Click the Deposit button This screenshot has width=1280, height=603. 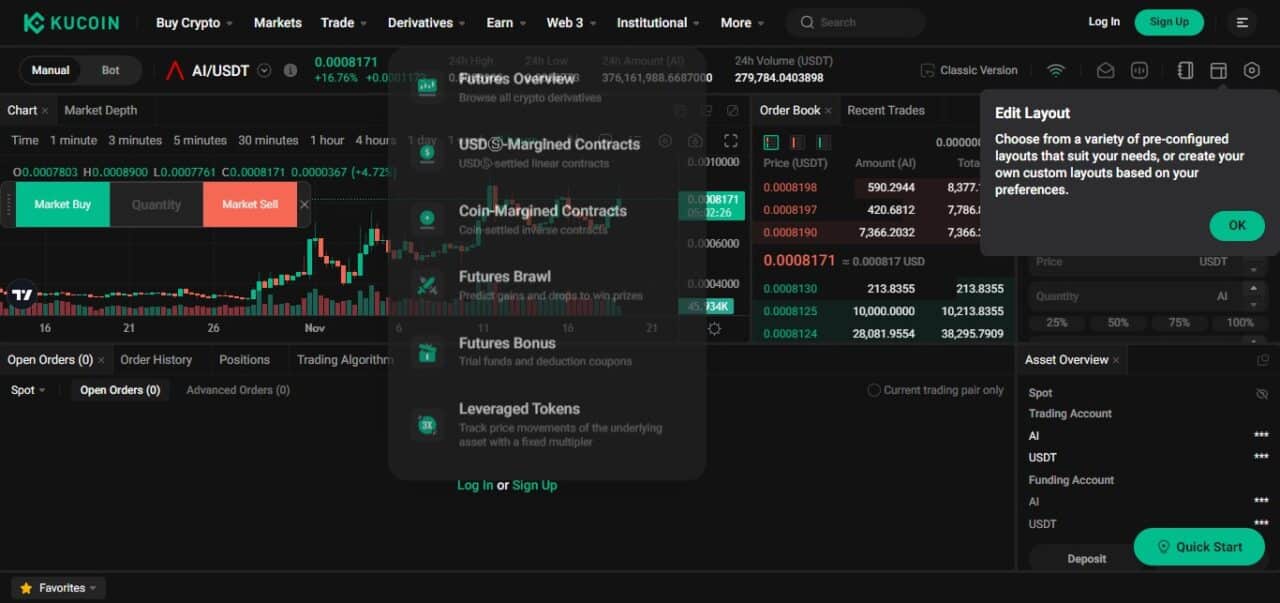click(x=1086, y=559)
